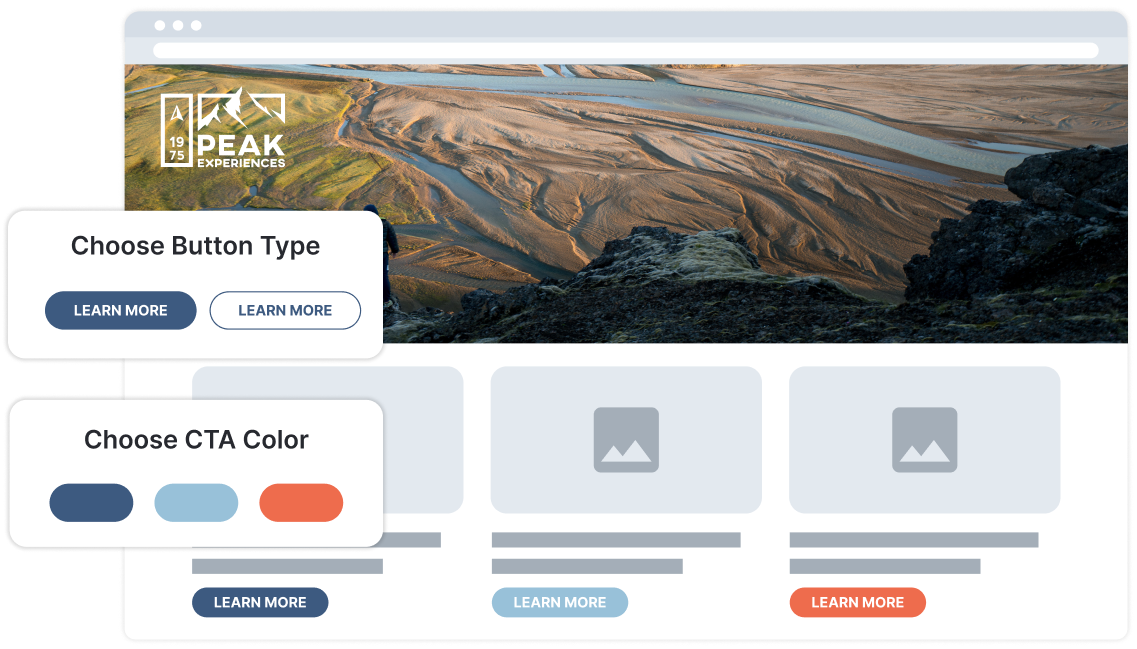Choose the orange CTA color
The height and width of the screenshot is (649, 1137).
coord(301,503)
